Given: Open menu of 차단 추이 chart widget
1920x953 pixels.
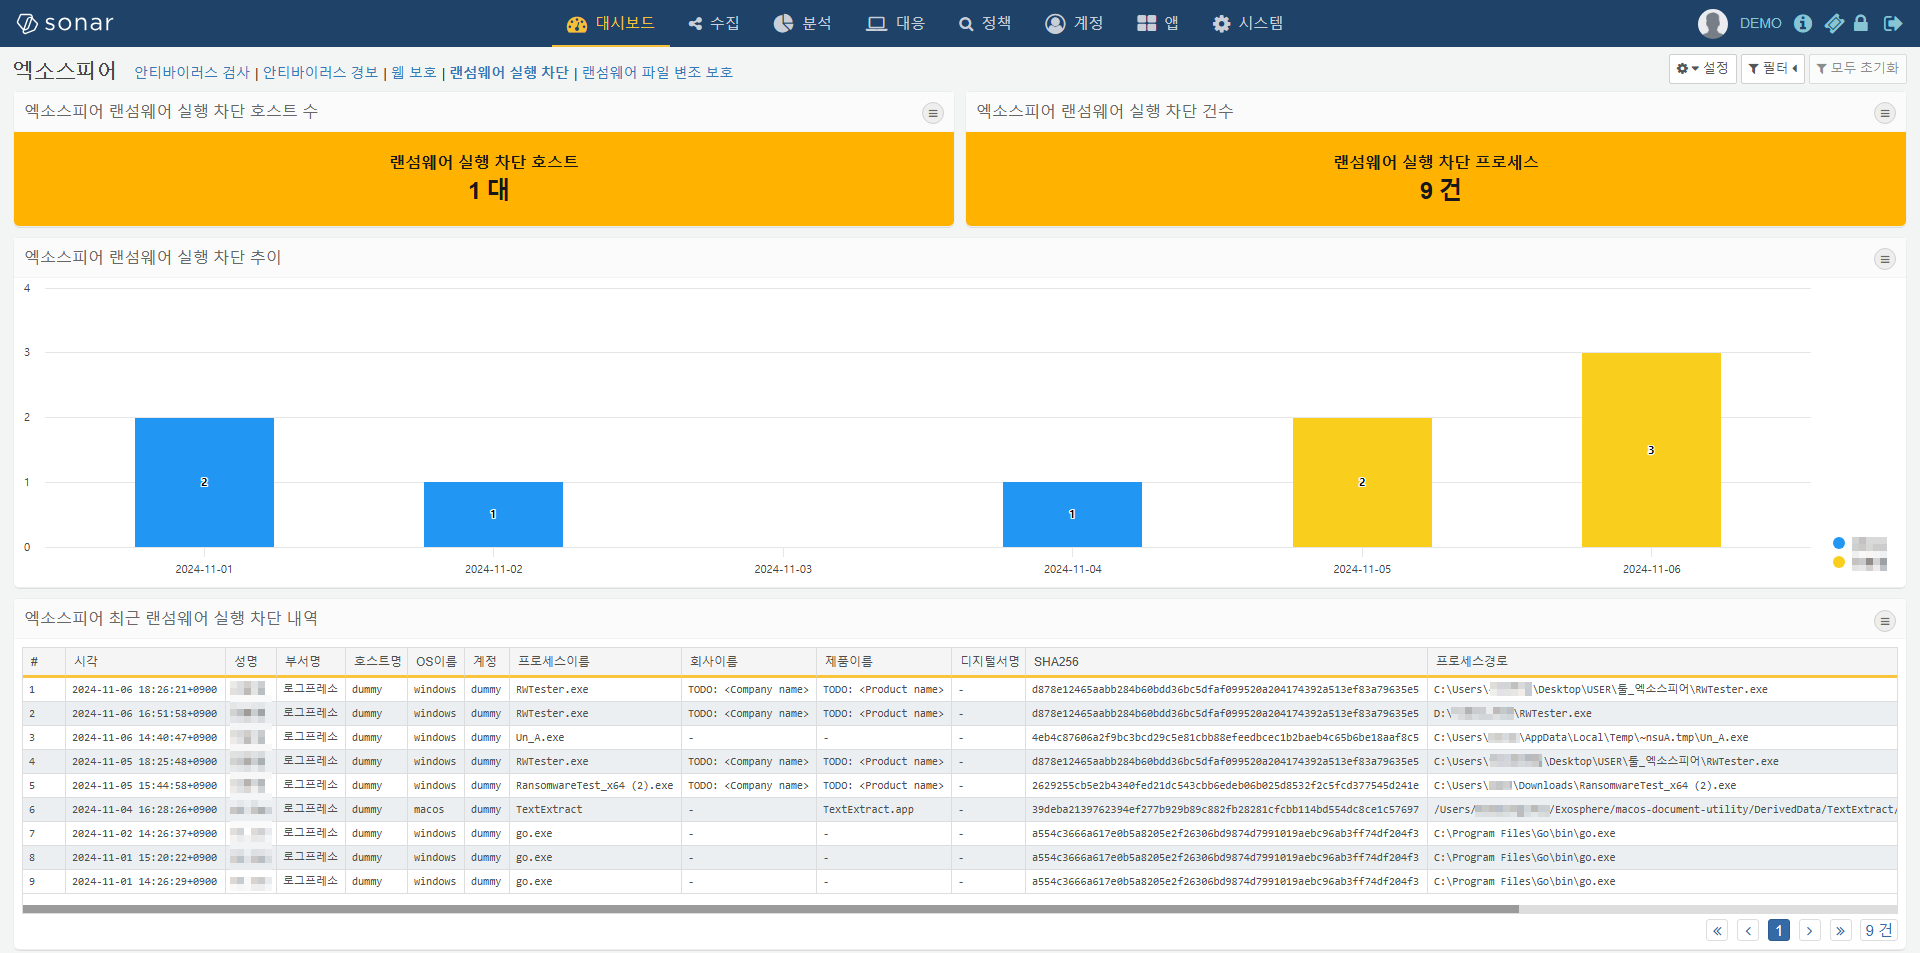Looking at the screenshot, I should point(1885,259).
